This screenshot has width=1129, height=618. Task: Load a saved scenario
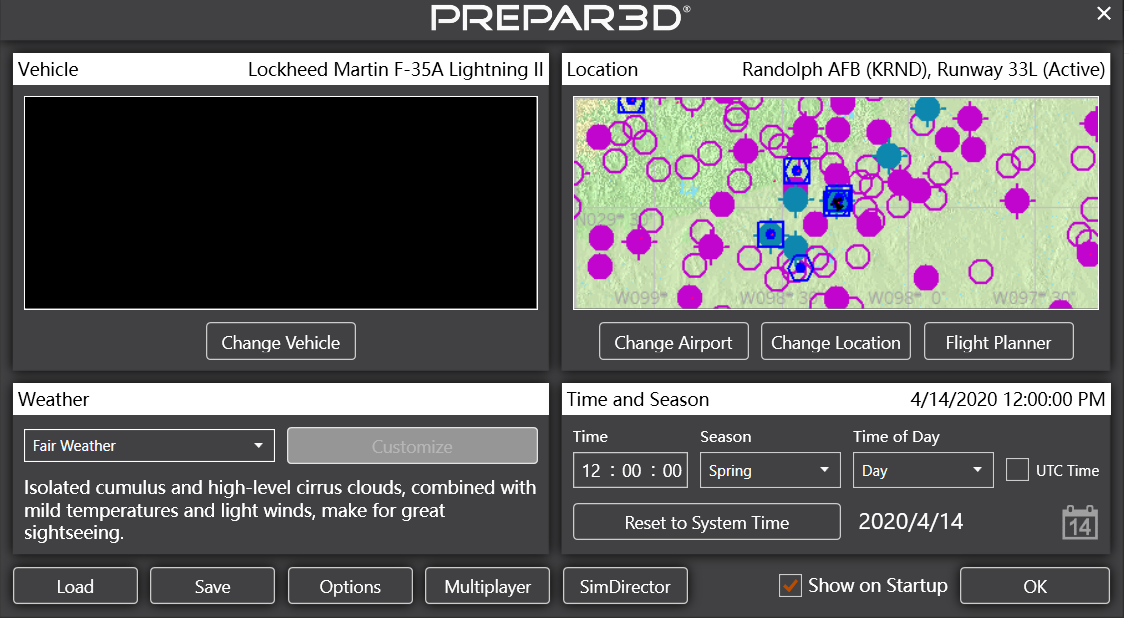tap(75, 587)
